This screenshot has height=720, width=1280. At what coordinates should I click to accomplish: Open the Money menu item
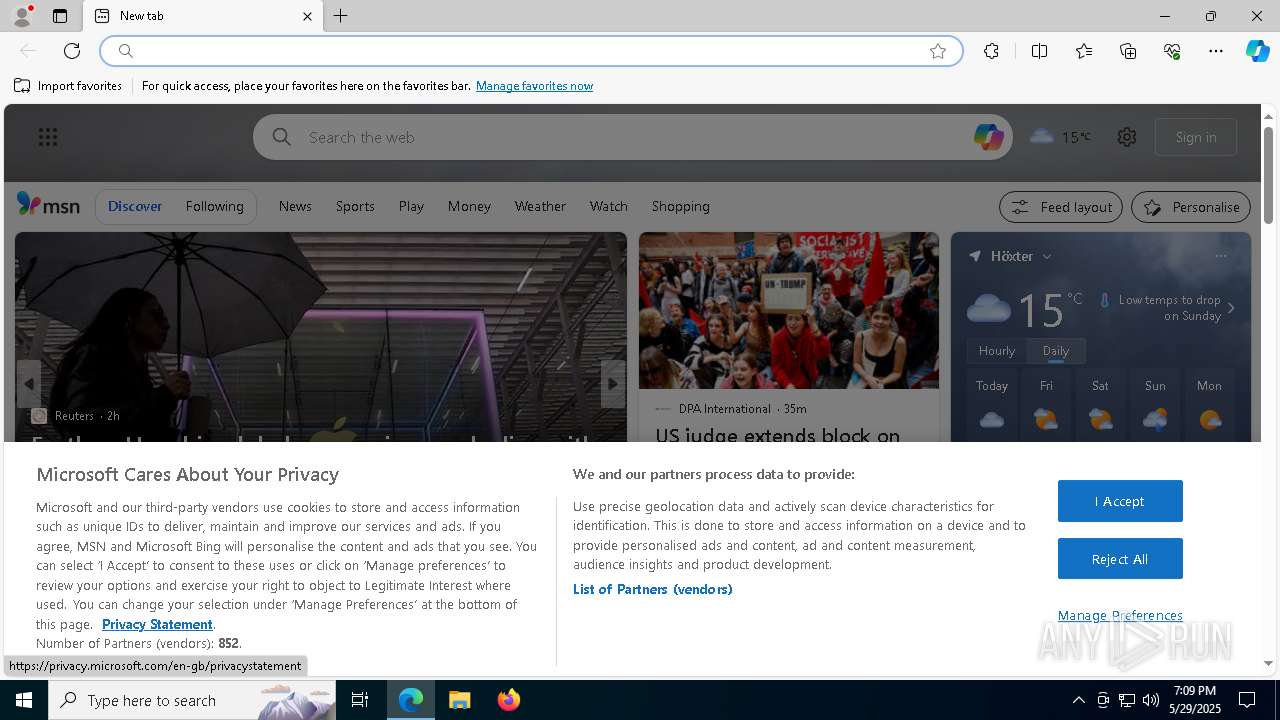pos(469,206)
